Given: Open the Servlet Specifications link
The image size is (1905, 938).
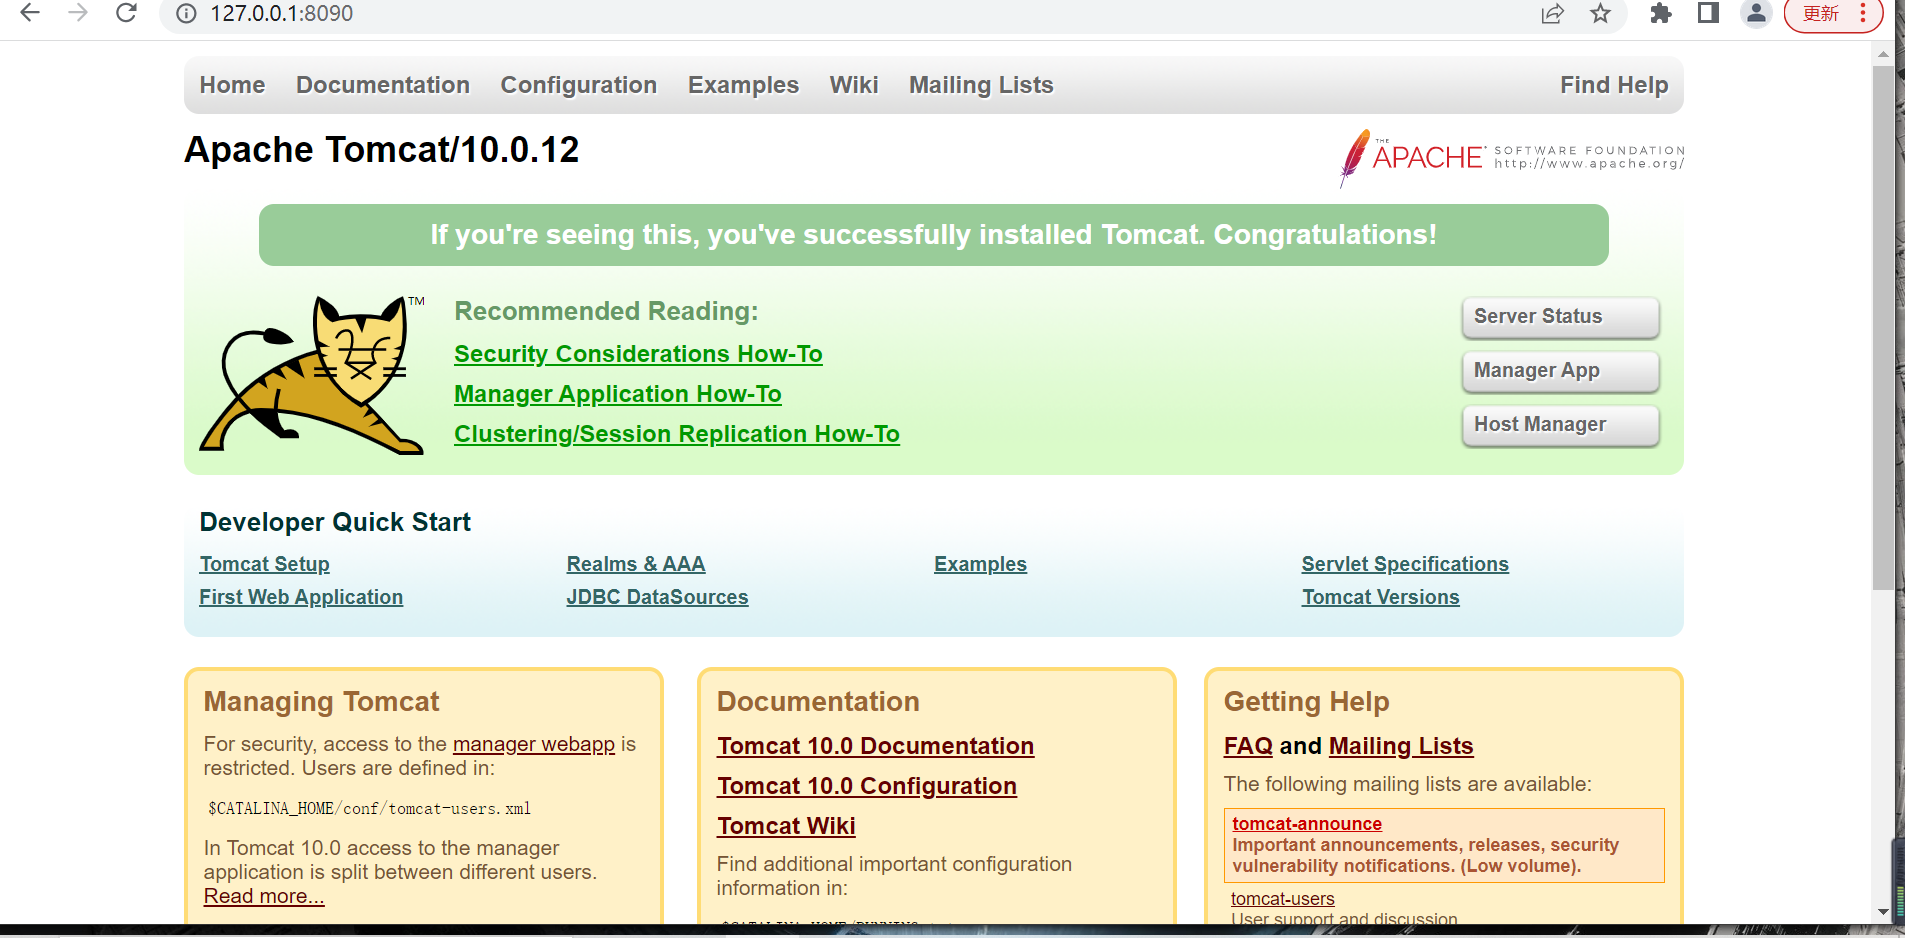Looking at the screenshot, I should [1405, 564].
